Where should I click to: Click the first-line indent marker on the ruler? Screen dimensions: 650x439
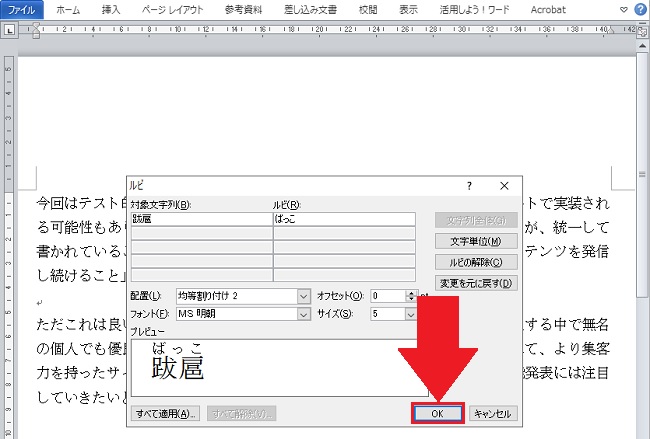coord(36,27)
